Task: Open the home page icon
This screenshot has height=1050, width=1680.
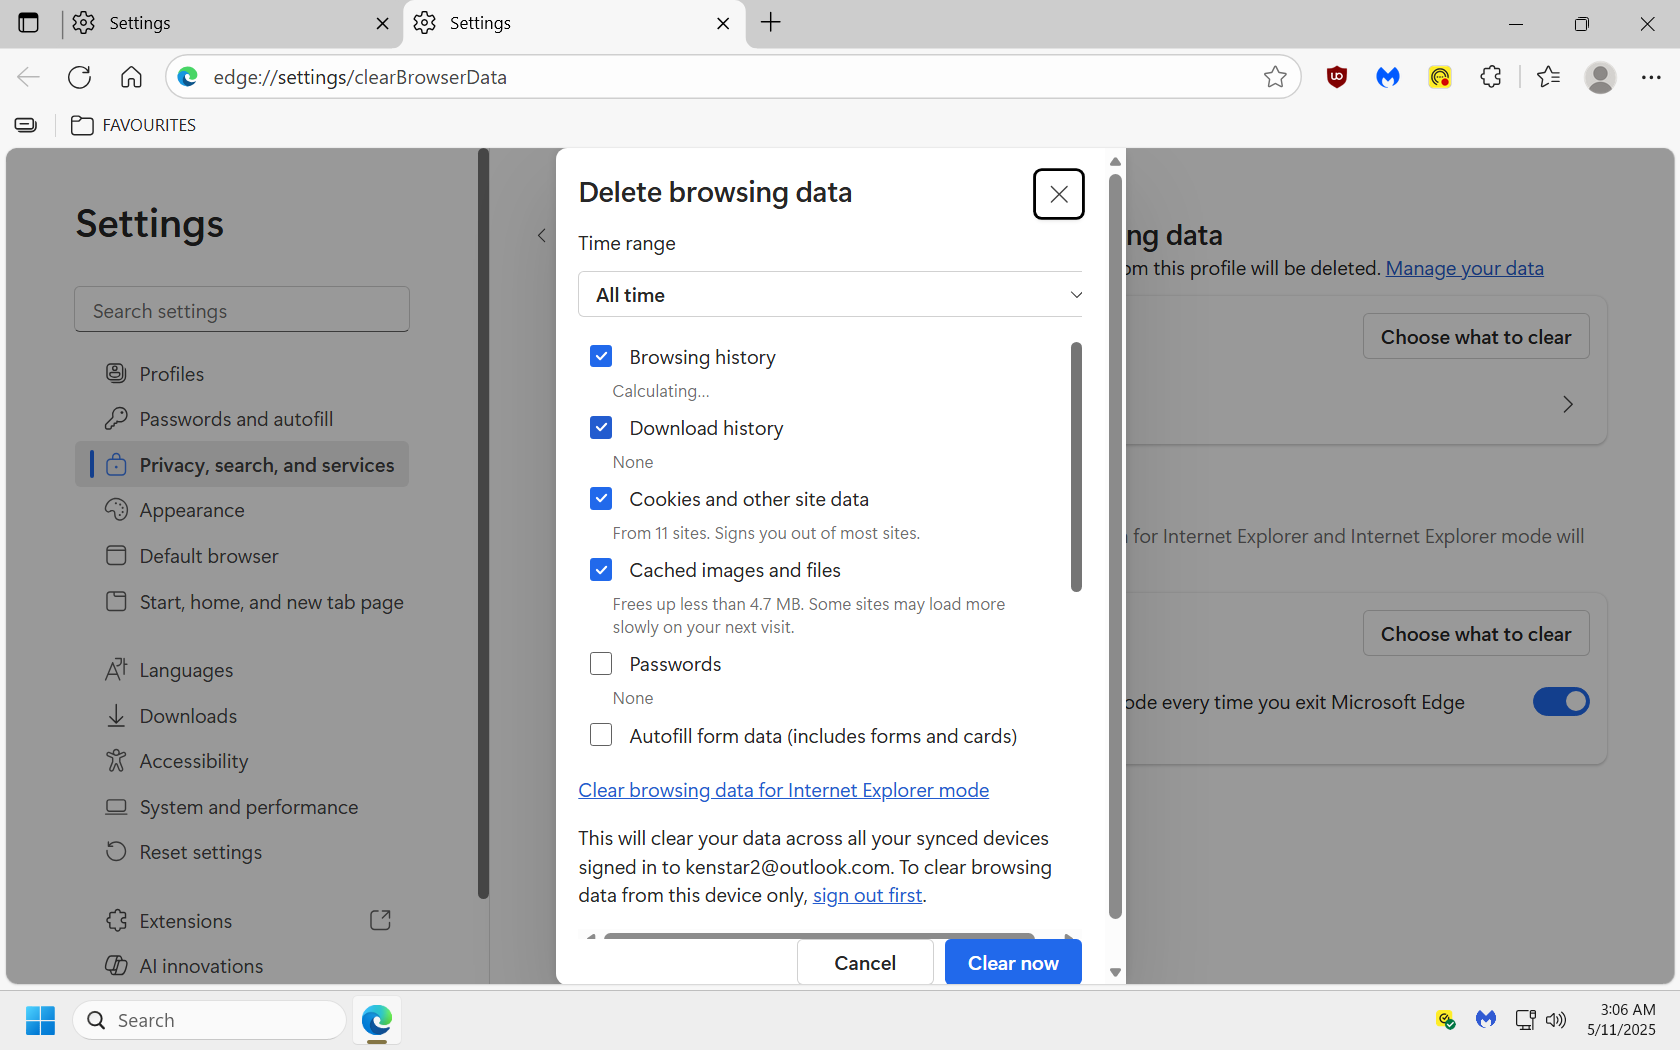Action: click(x=131, y=77)
